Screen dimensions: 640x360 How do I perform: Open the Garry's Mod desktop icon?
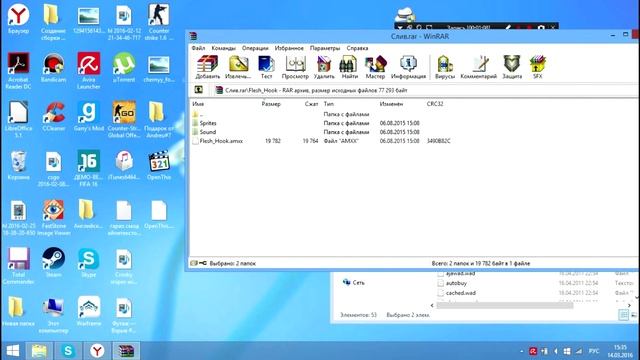coord(89,117)
